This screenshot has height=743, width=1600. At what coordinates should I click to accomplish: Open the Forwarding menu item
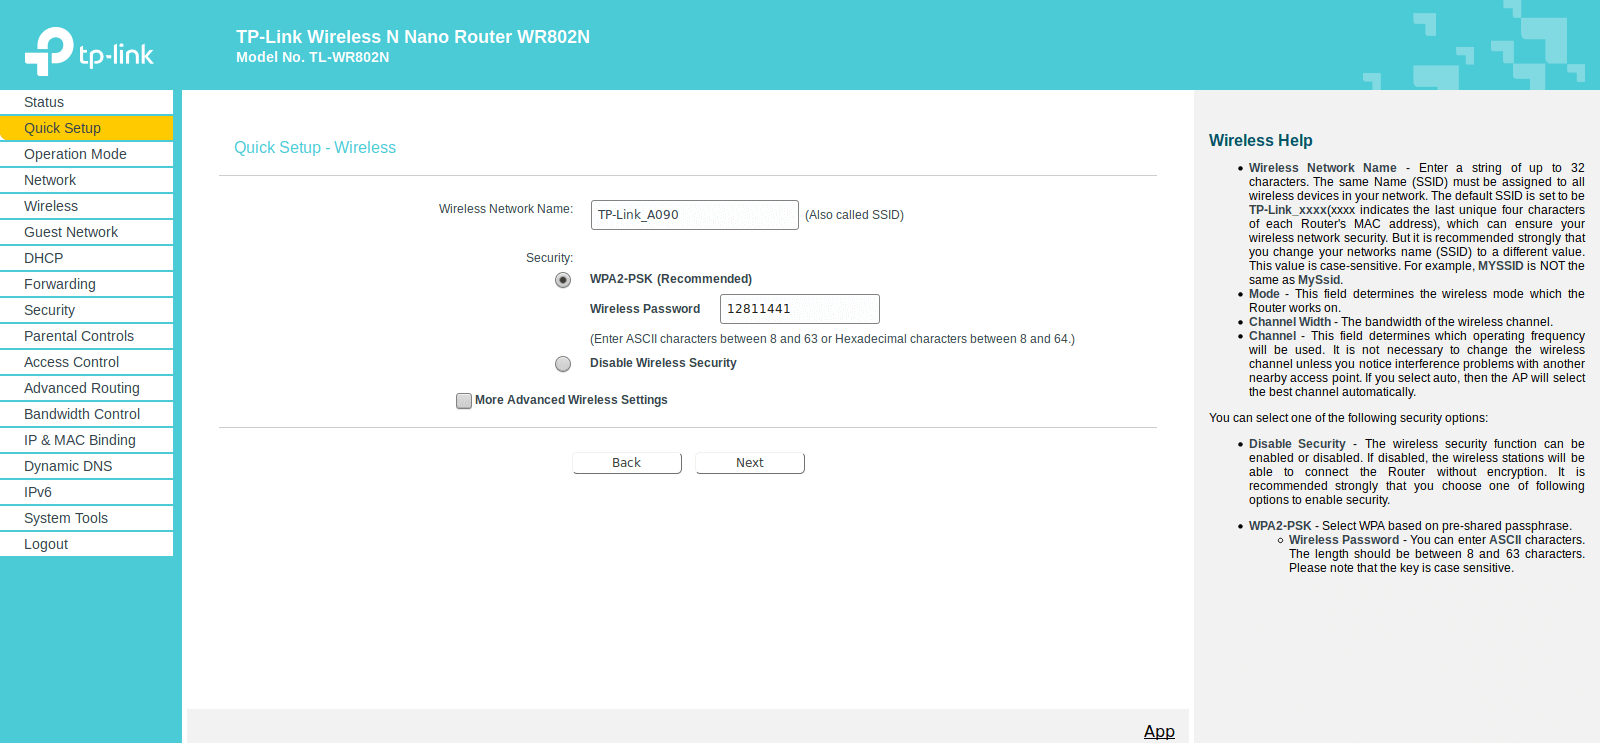86,284
